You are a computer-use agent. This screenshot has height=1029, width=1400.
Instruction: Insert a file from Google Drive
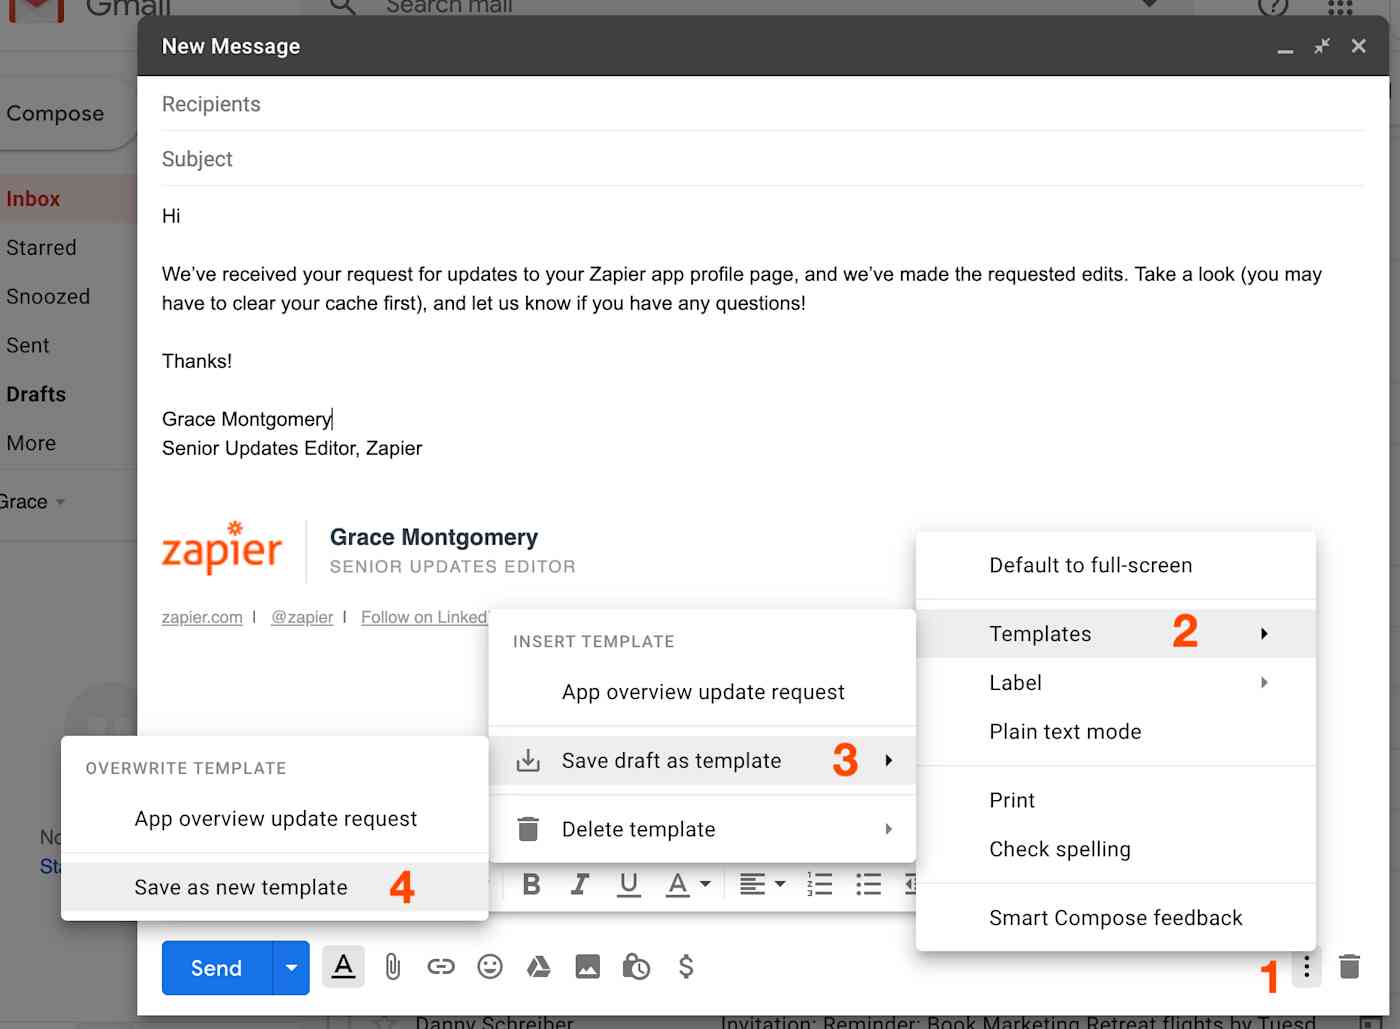(x=538, y=967)
